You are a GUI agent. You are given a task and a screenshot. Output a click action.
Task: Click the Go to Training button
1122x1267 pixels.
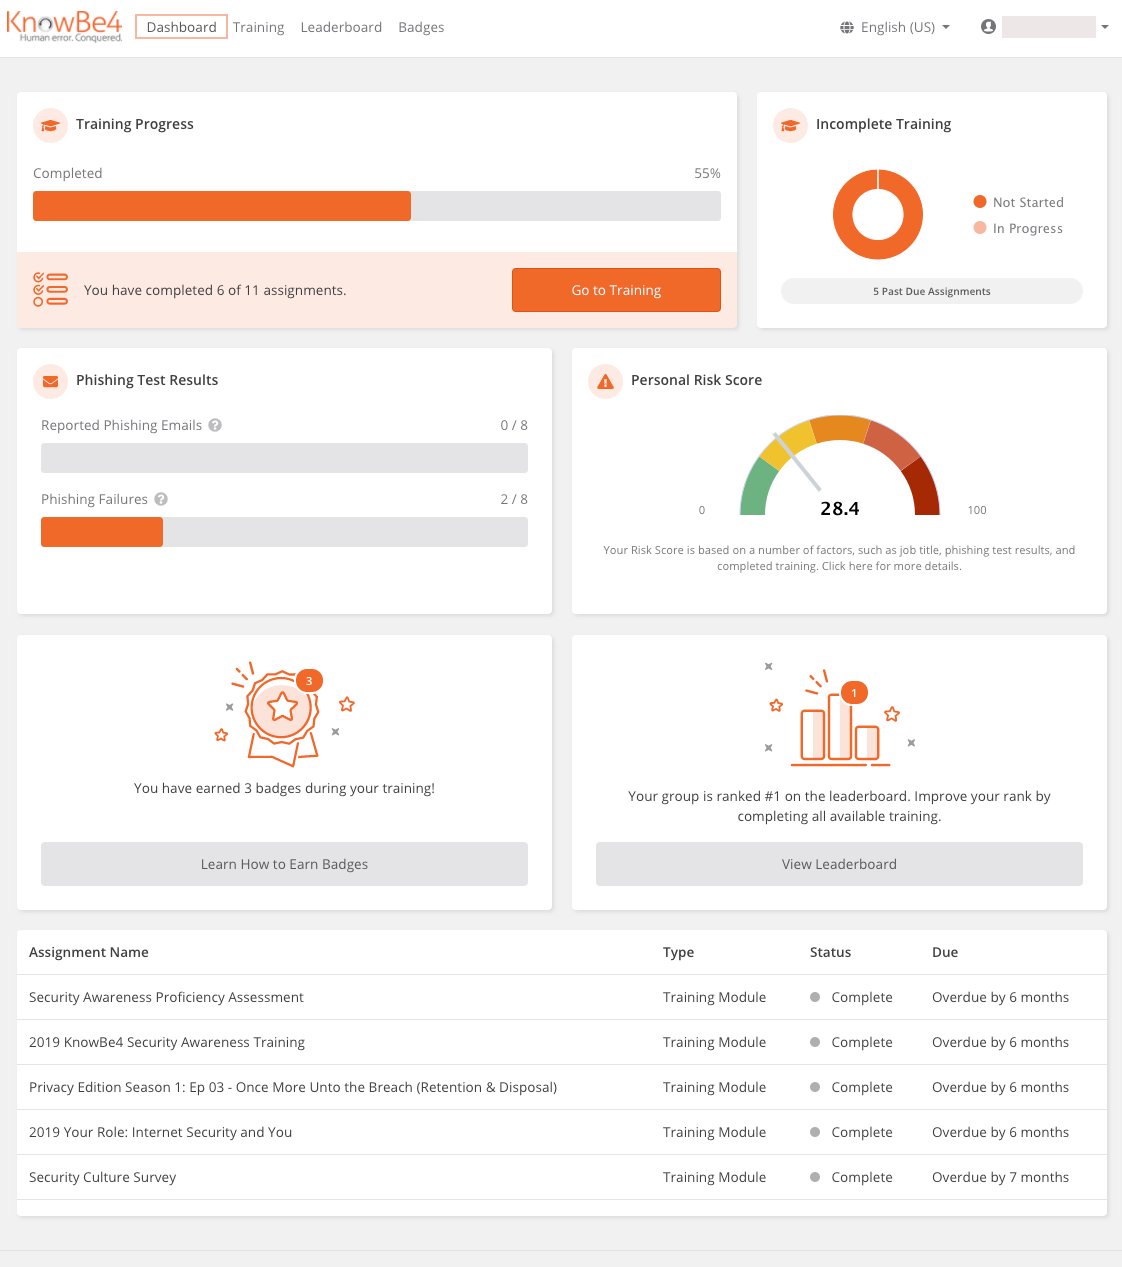616,290
